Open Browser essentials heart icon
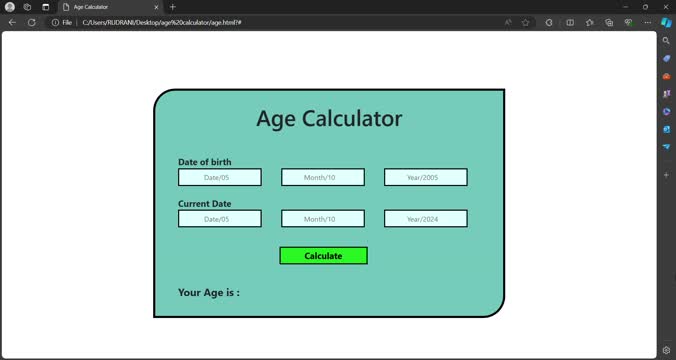676x360 pixels. pos(628,22)
